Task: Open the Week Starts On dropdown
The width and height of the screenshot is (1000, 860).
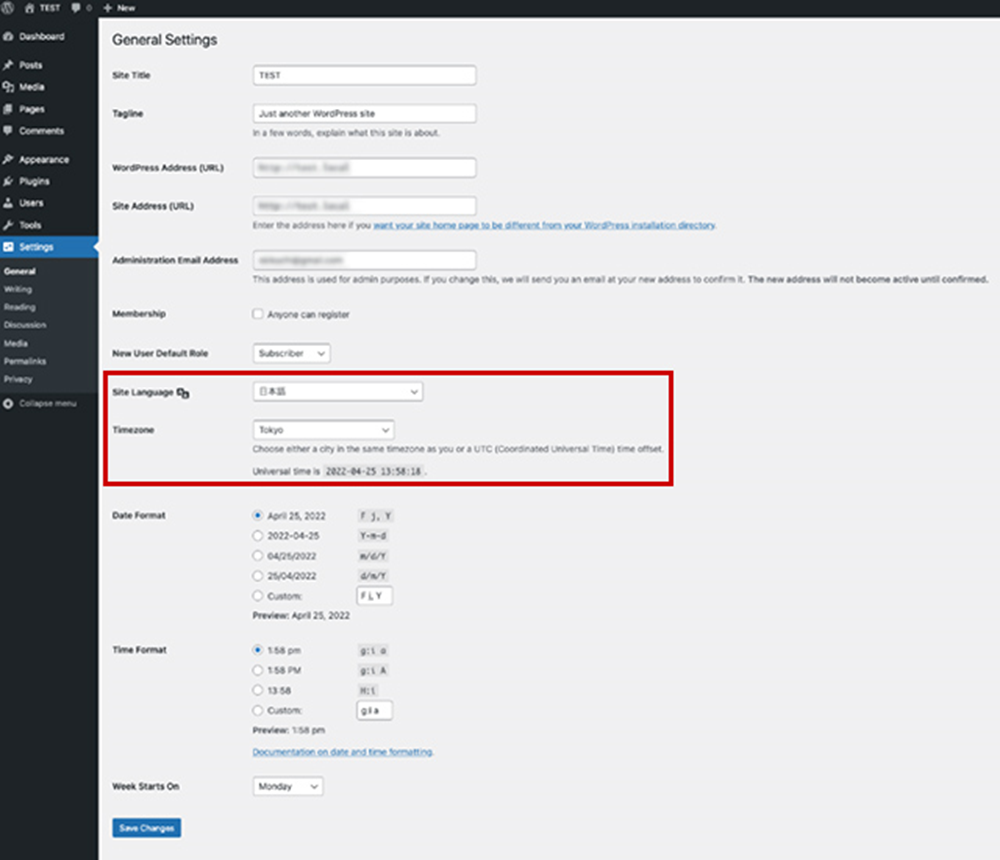Action: (x=288, y=787)
